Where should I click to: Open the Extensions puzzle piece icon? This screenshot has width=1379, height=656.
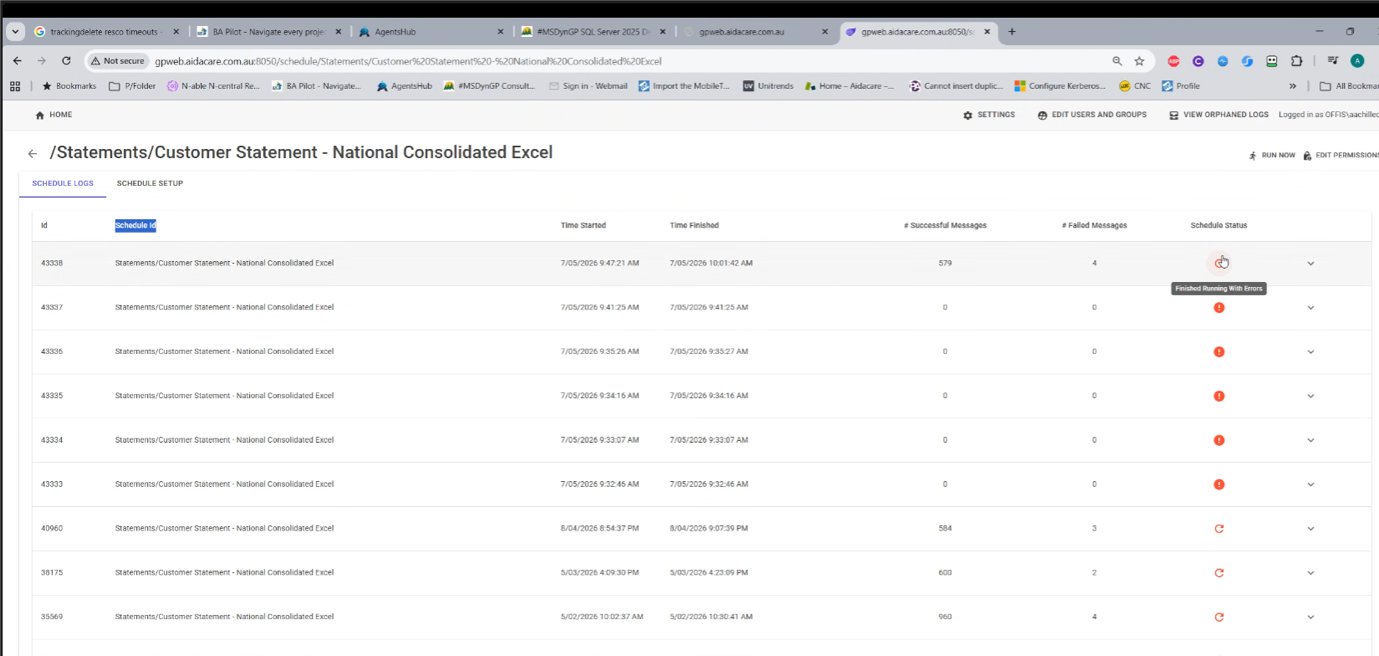1297,61
